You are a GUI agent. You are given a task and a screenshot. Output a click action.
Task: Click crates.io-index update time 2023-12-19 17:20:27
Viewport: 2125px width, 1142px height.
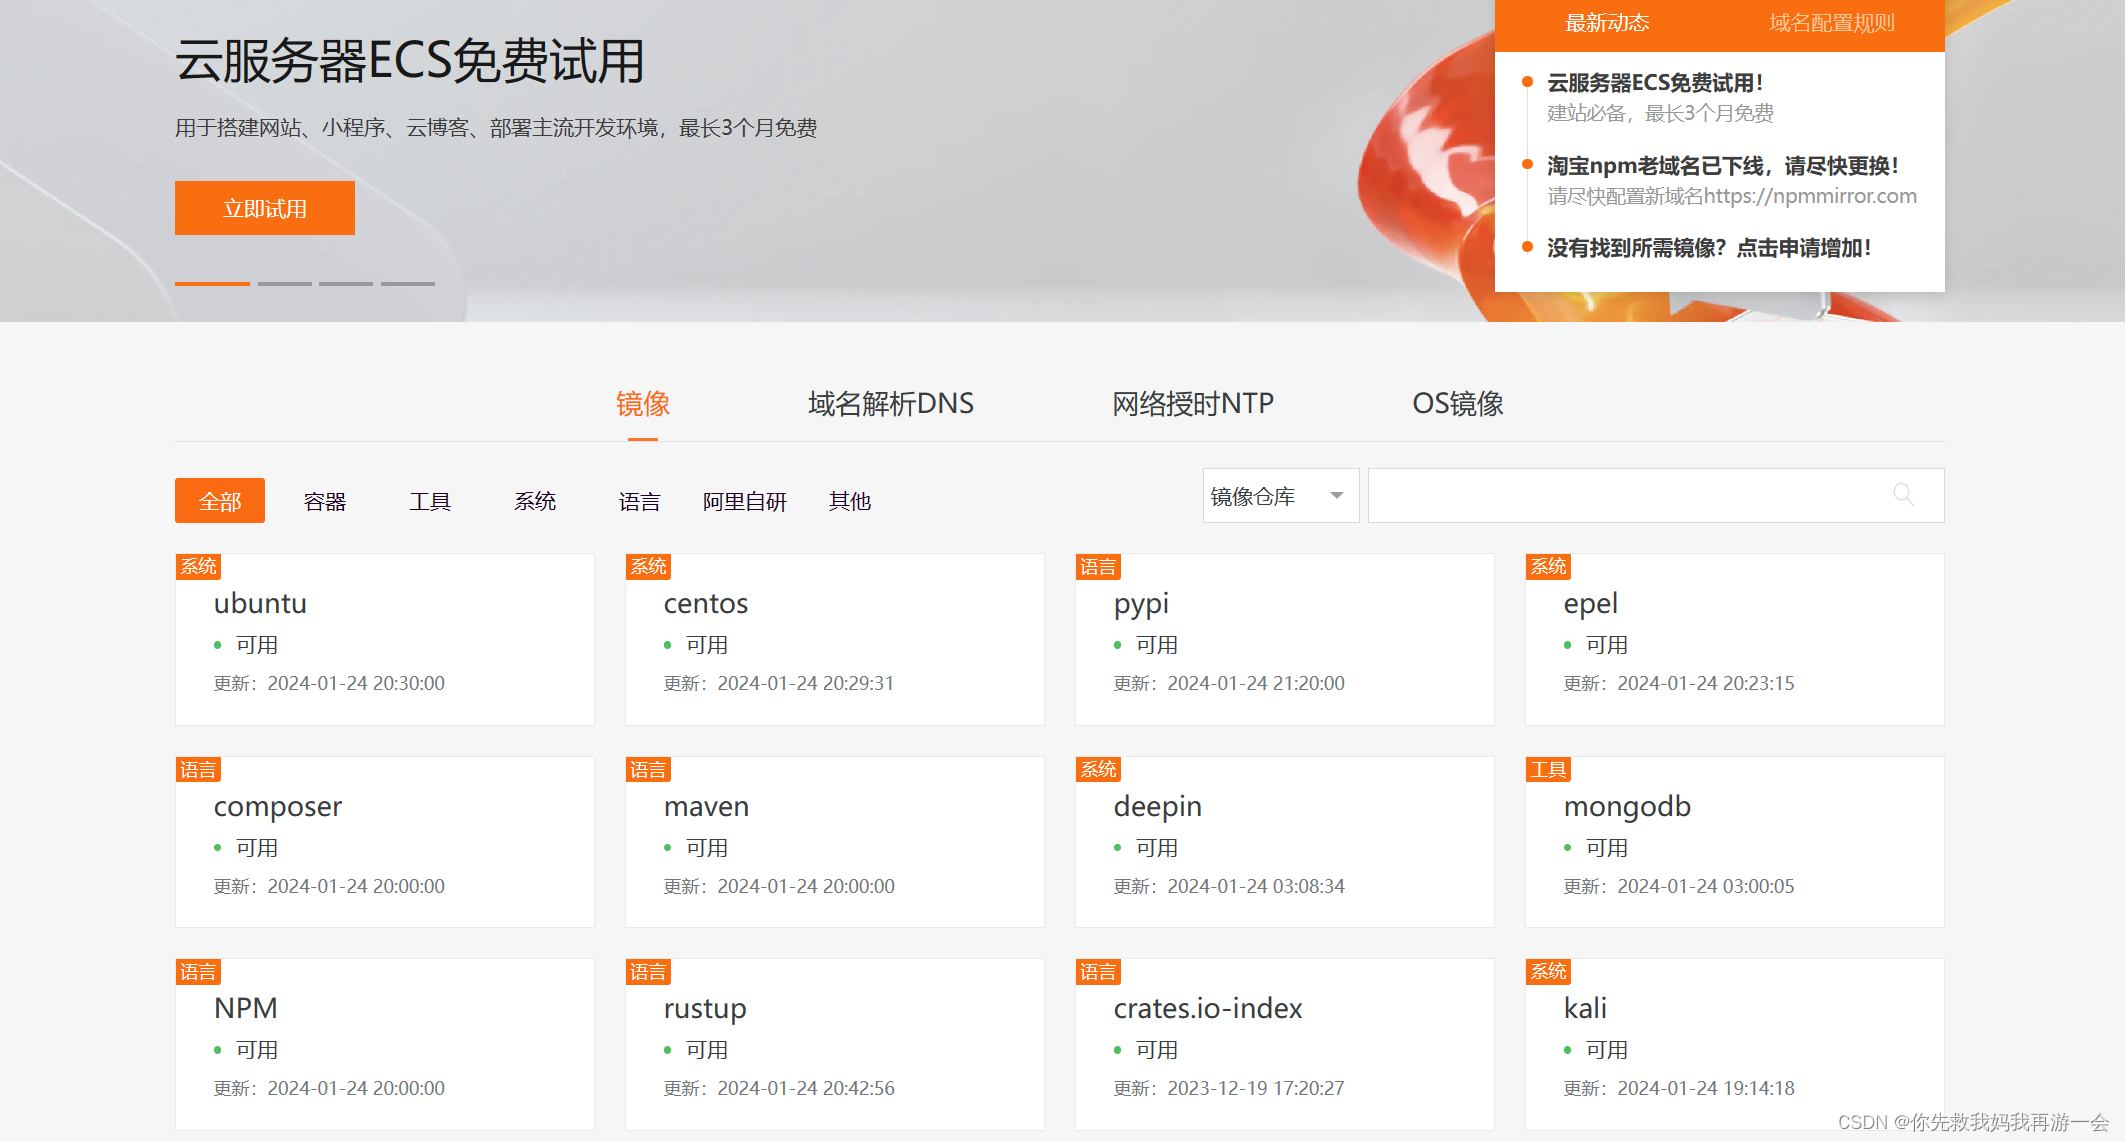(x=1256, y=1088)
